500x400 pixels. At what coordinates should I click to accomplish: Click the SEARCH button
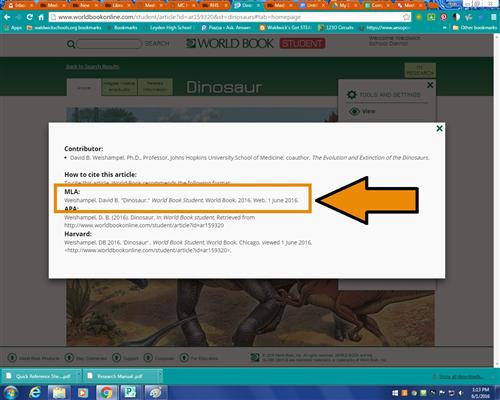click(x=157, y=44)
